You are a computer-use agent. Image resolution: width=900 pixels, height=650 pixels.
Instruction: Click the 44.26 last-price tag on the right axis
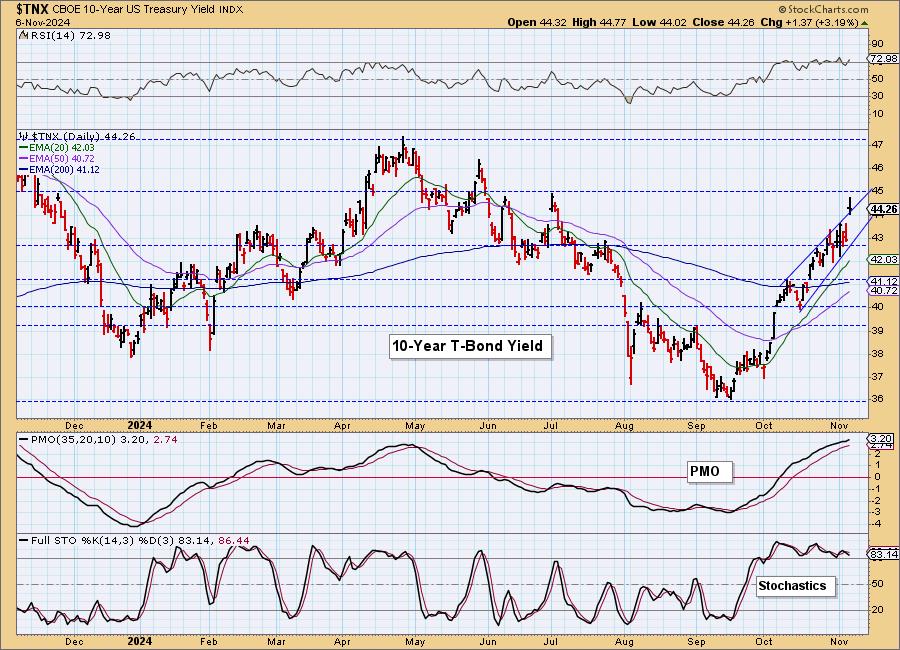(x=884, y=209)
